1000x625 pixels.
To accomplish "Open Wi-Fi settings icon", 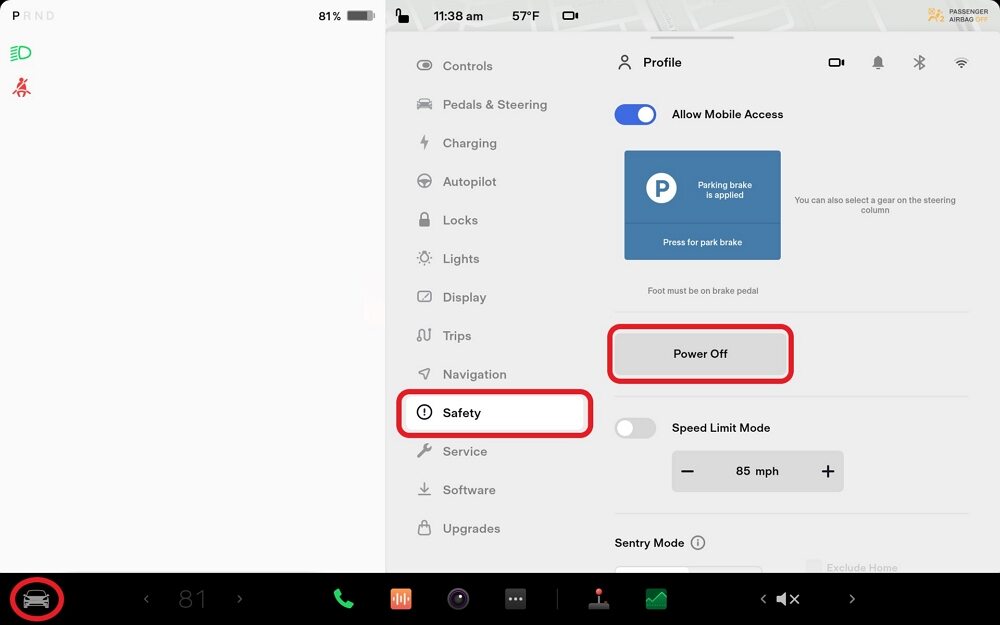I will point(961,63).
